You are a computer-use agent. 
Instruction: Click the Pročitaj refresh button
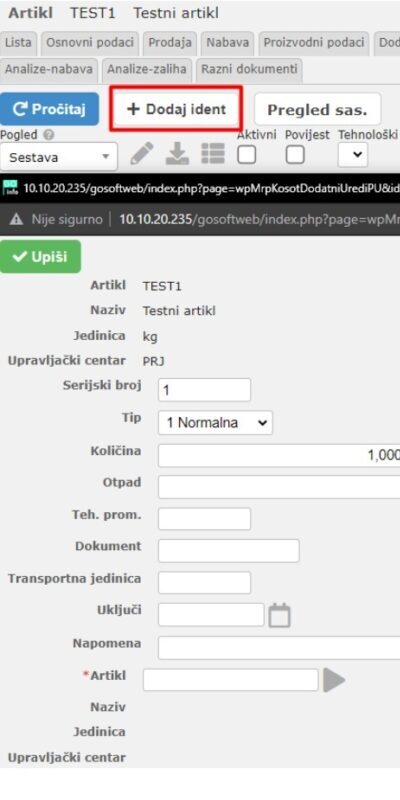[x=49, y=109]
